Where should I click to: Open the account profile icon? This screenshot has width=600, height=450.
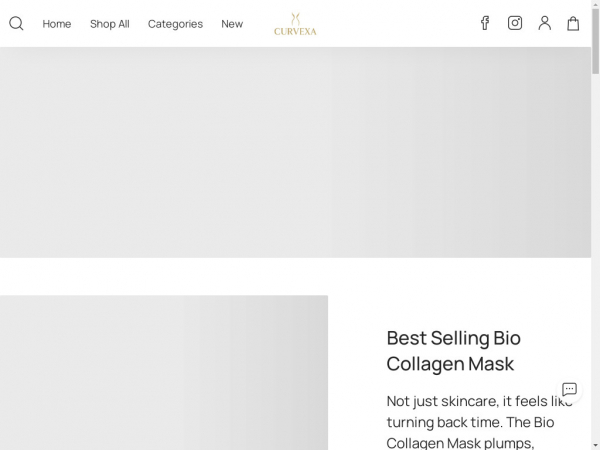544,23
